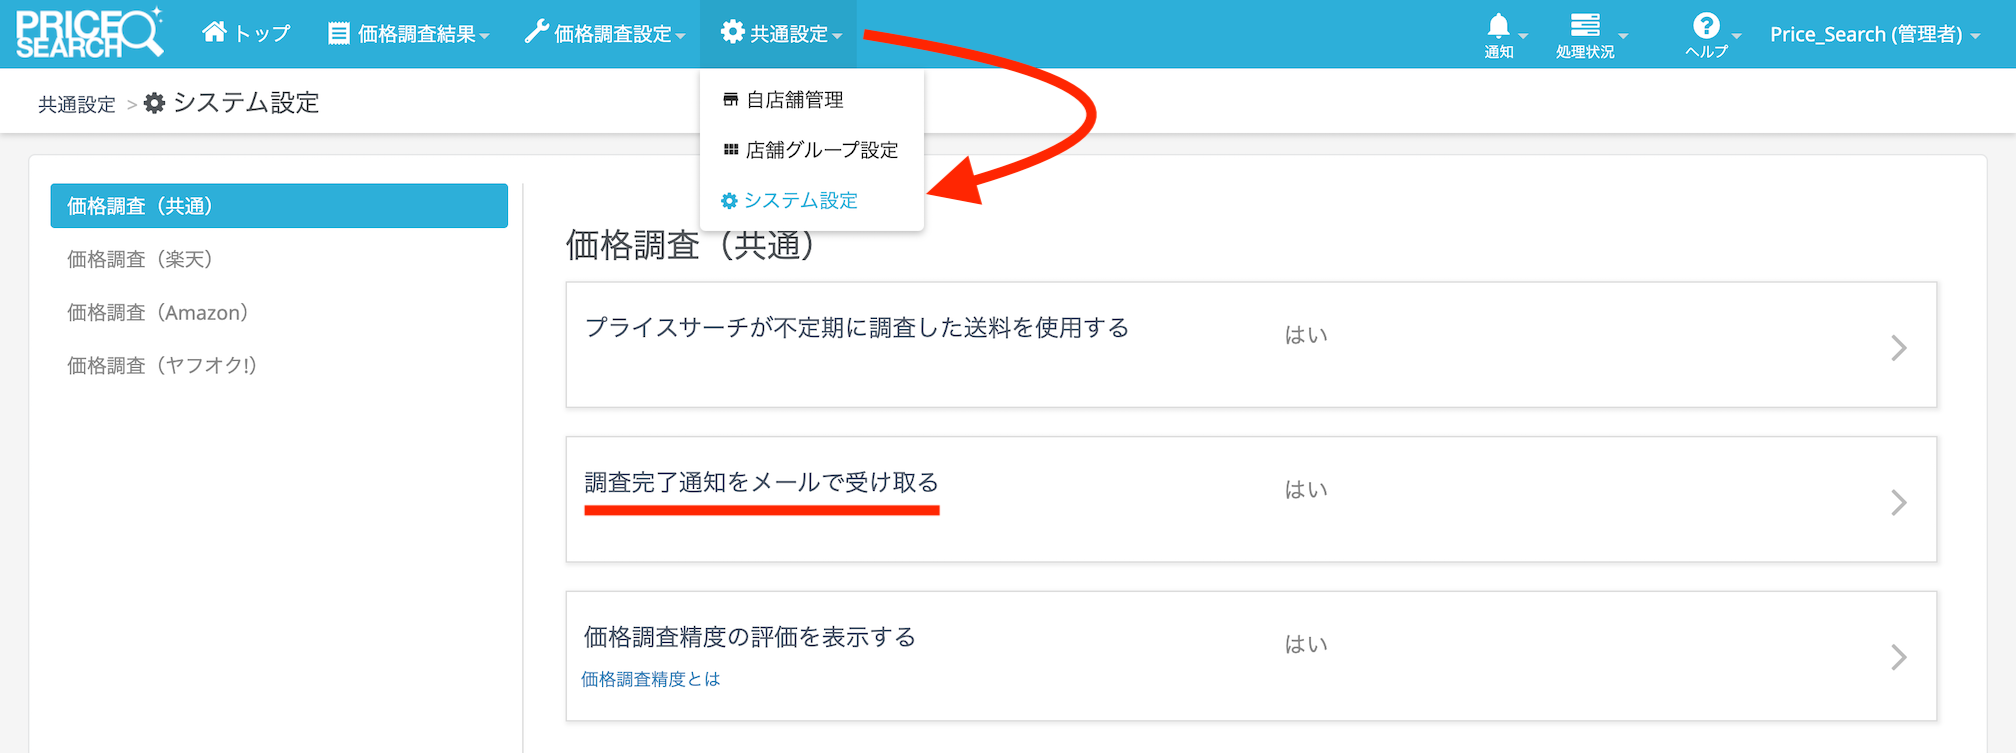Expand the プライスサーチが不定期に調査した送料 row chevron

click(x=1898, y=348)
